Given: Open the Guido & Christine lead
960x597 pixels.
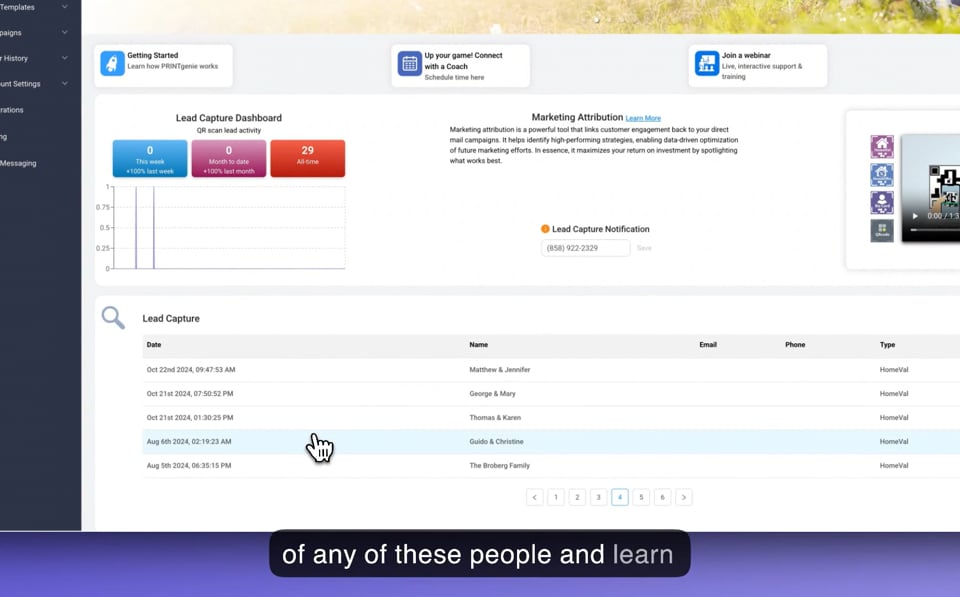Looking at the screenshot, I should pos(496,441).
